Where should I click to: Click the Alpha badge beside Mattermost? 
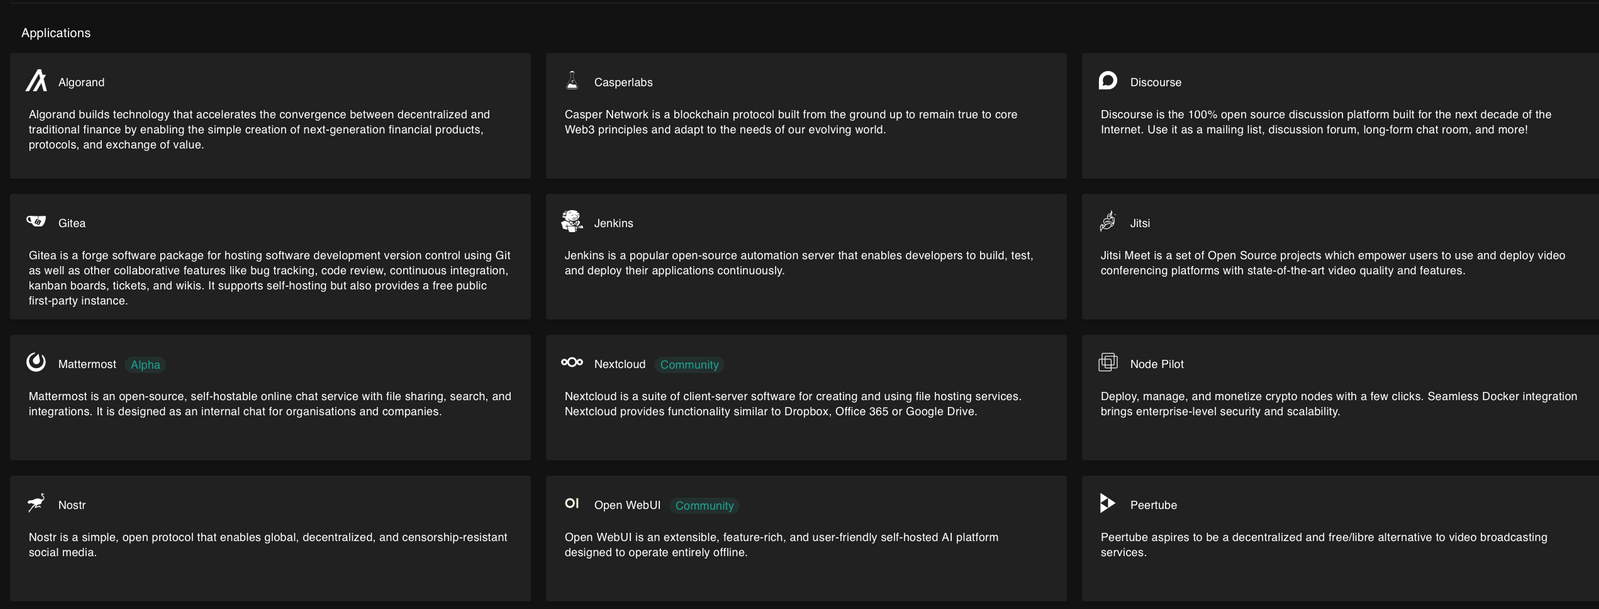coord(145,365)
